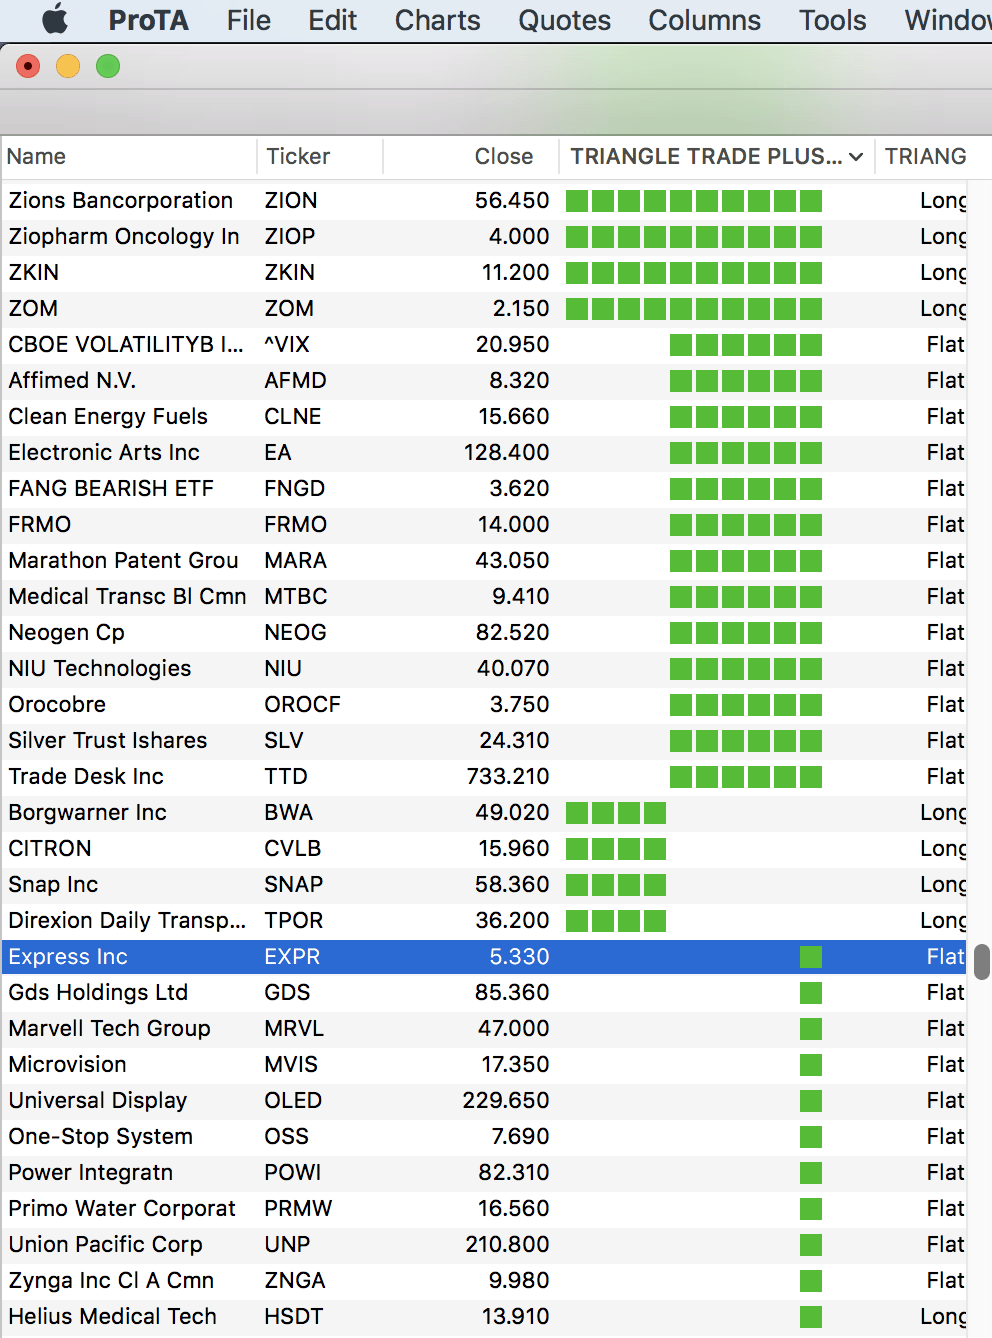
Task: Click the SLV ticker cell
Action: 283,740
